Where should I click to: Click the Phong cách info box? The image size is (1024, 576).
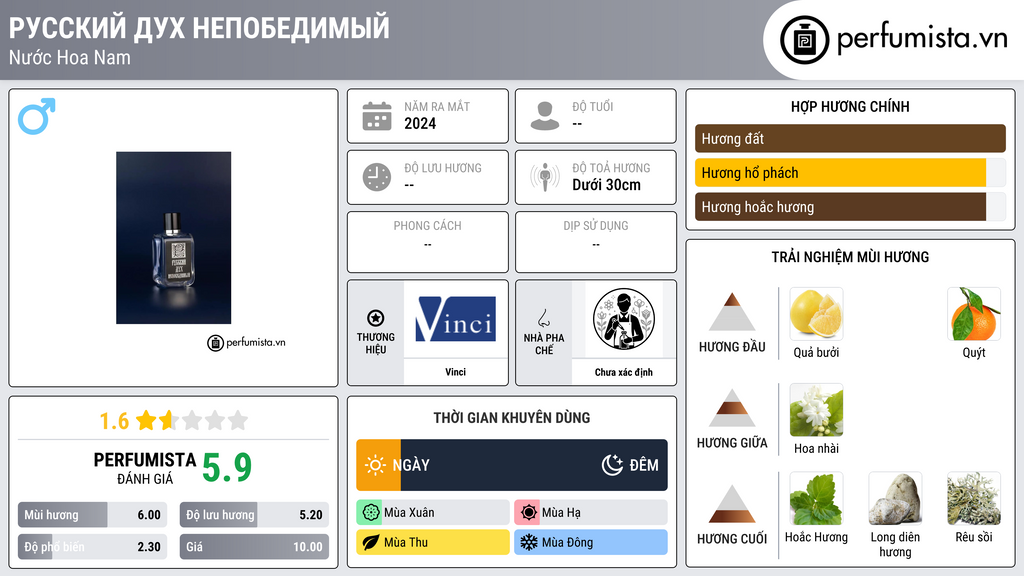428,242
